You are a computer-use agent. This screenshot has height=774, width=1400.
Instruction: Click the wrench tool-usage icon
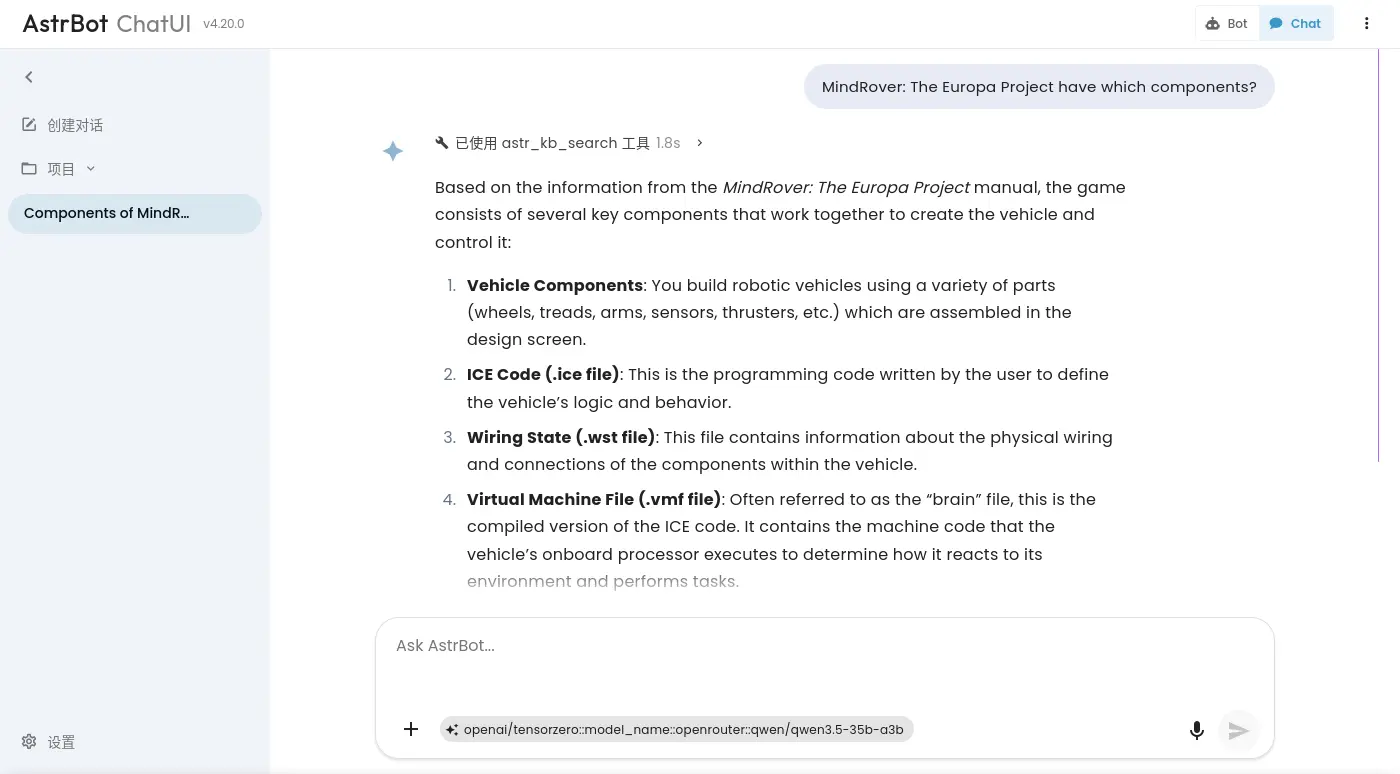click(442, 143)
